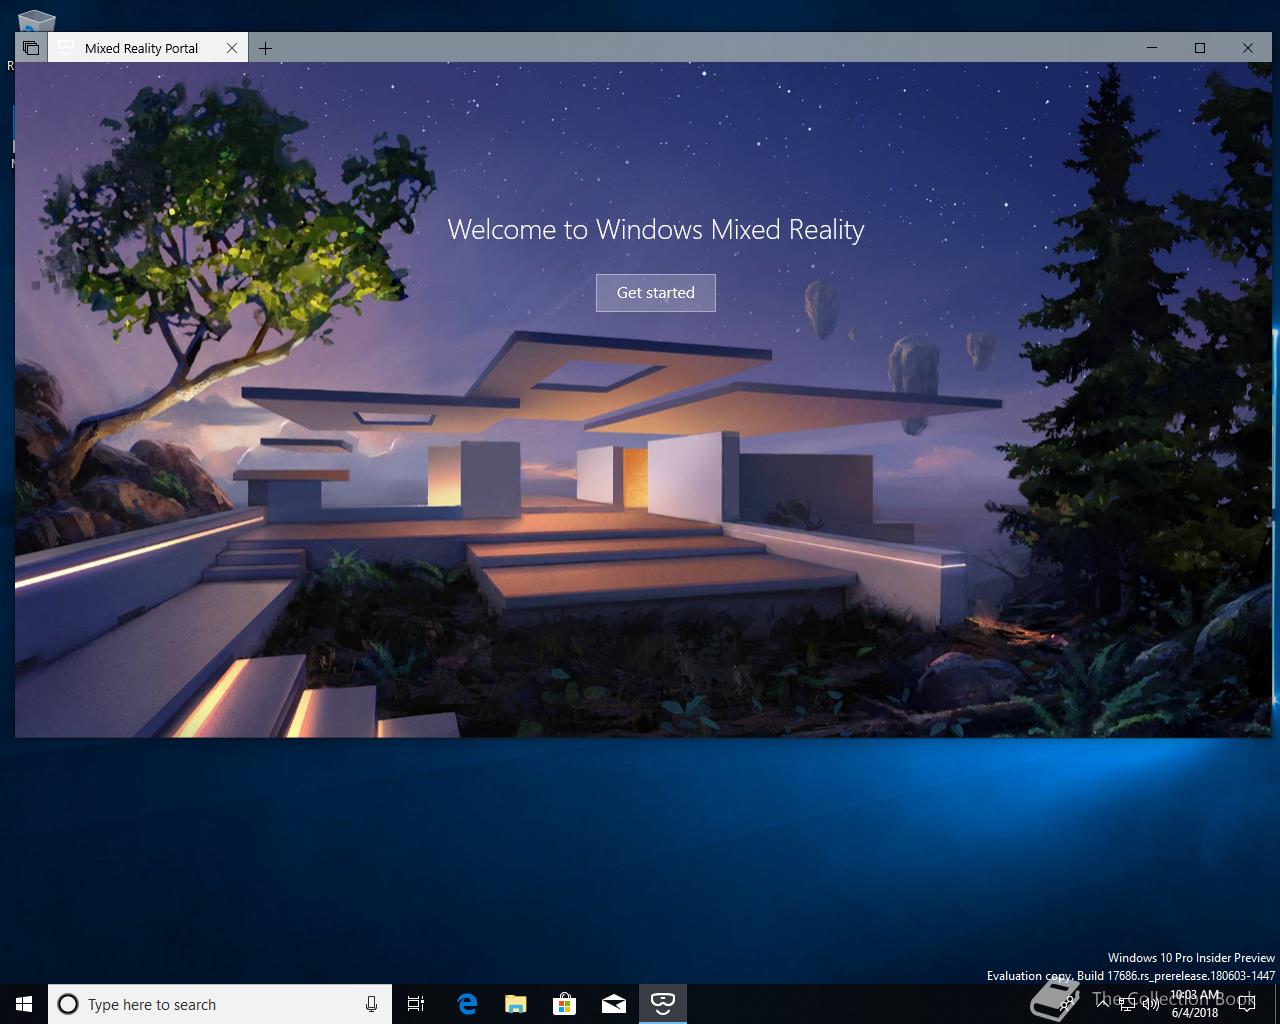
Task: Open the tab overview icon in title bar
Action: point(31,48)
